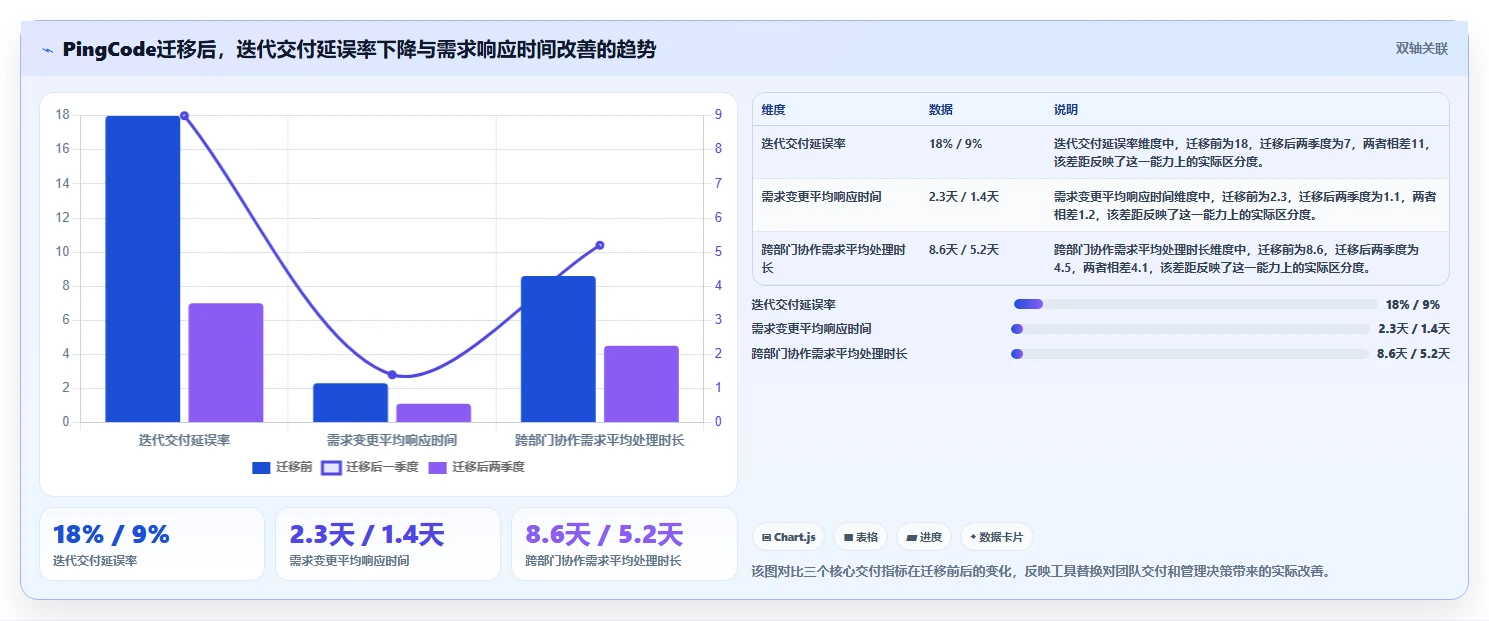Click the blue 迁移前 bar for 迭代交付延误率

(x=142, y=269)
